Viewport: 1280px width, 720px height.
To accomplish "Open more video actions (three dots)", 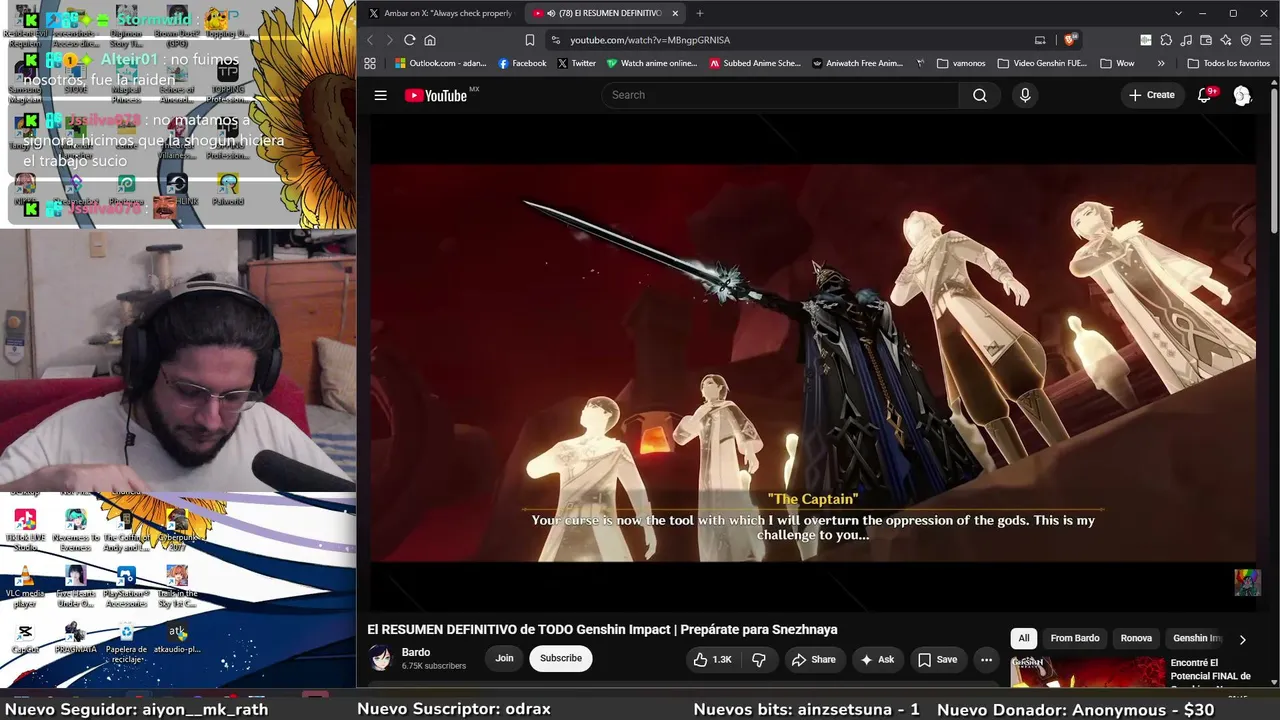I will [x=986, y=659].
